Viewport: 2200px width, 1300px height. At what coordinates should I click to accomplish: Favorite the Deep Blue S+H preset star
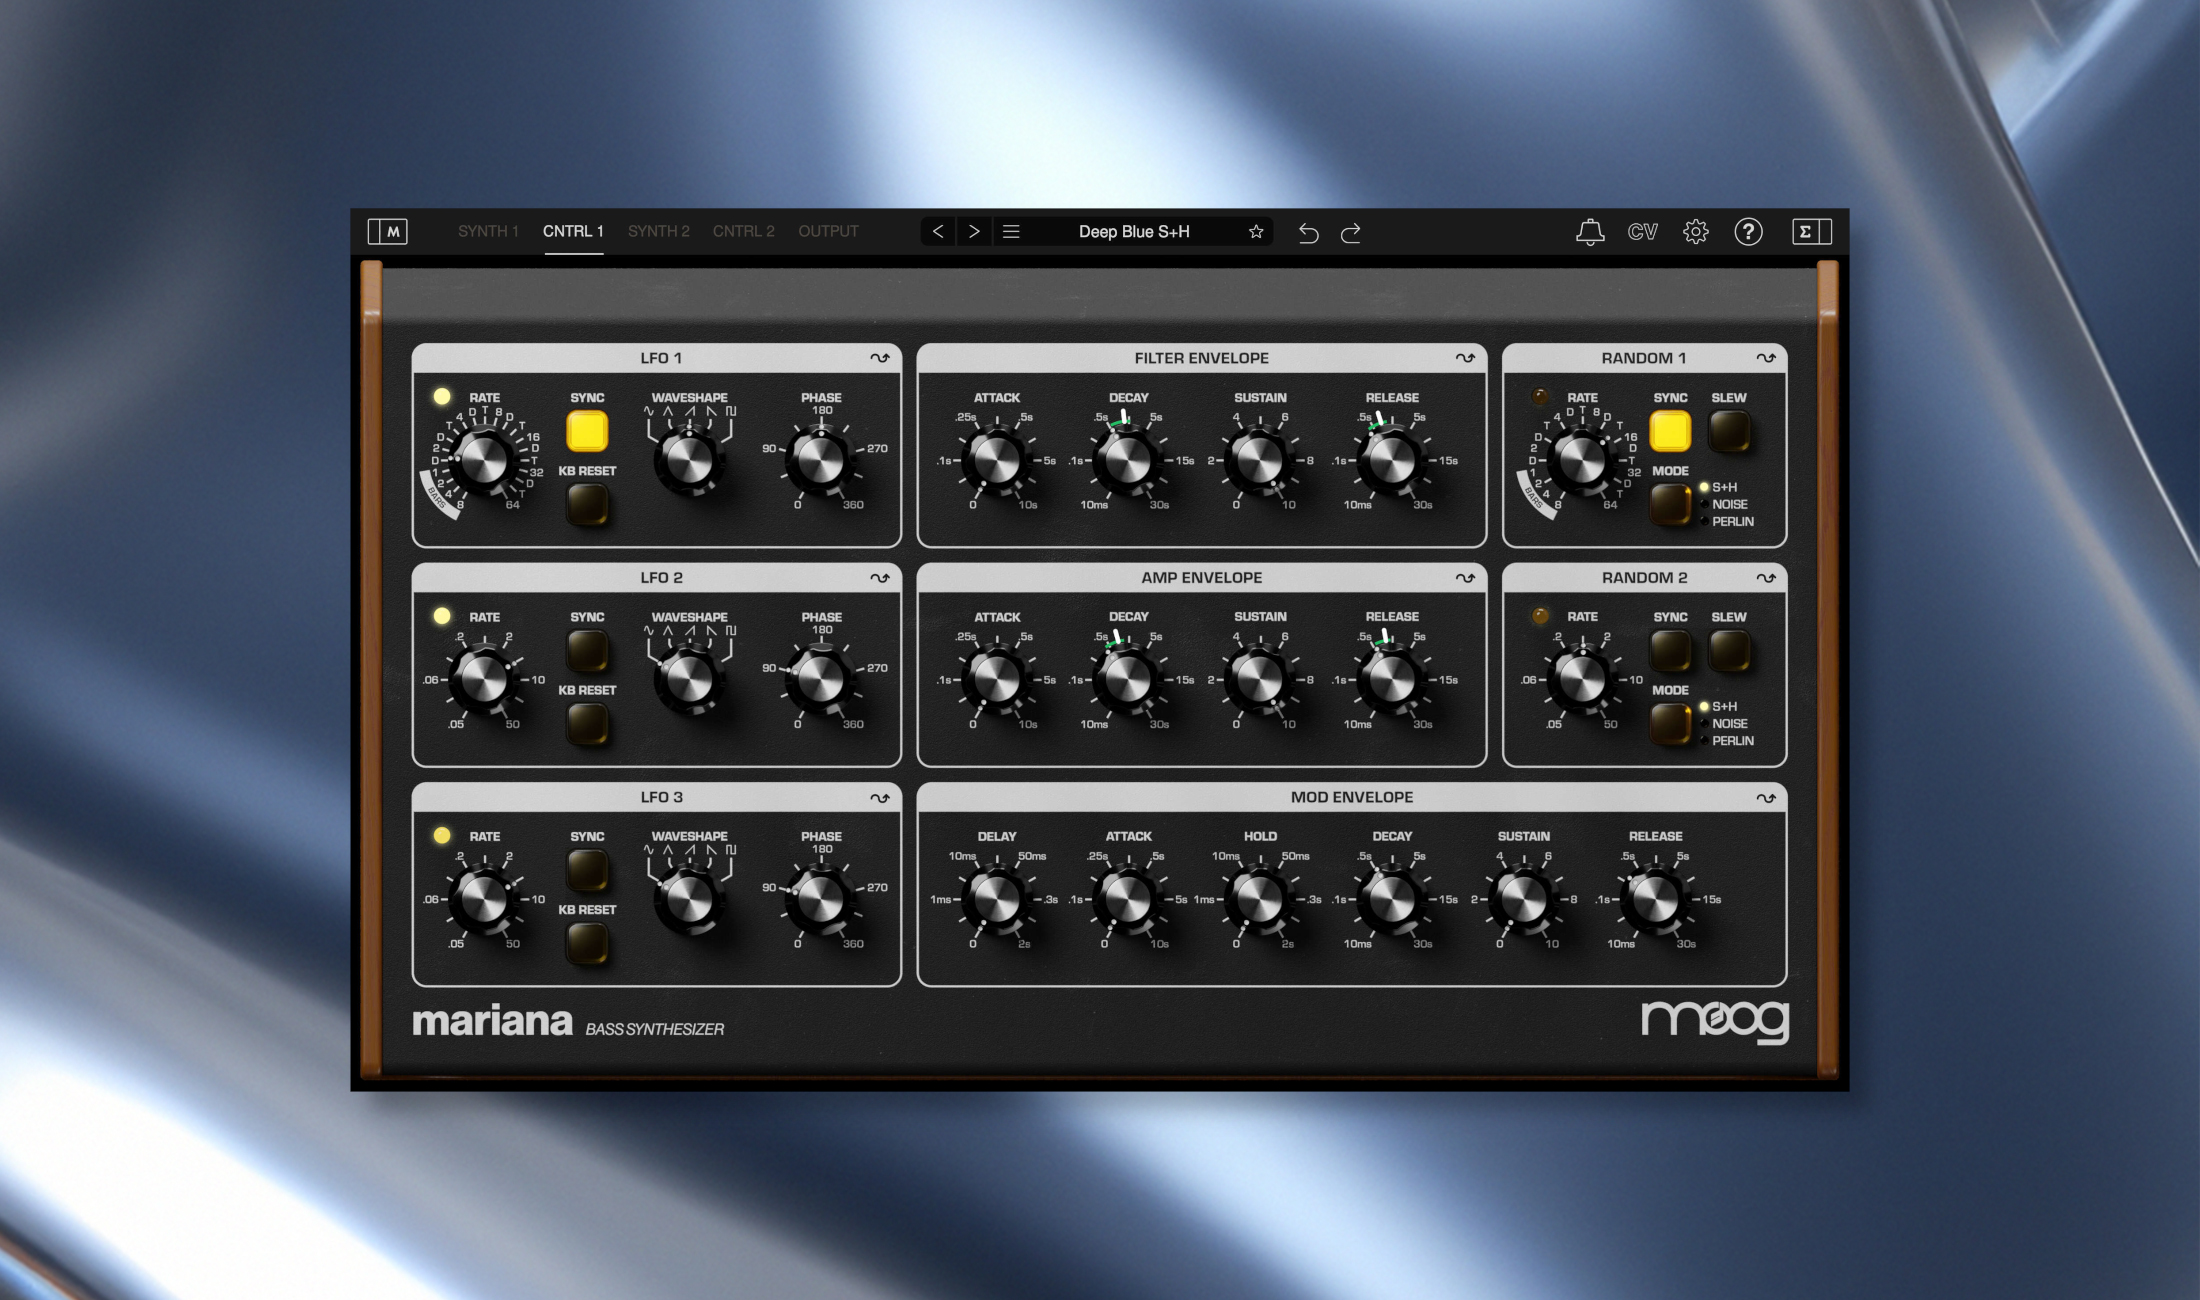click(1256, 231)
